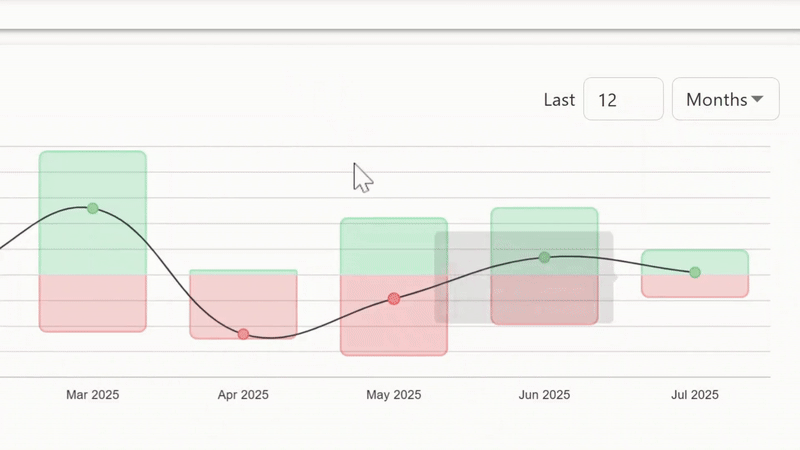The image size is (800, 450).
Task: Click the Jul 2025 green data point
Action: pyautogui.click(x=695, y=272)
